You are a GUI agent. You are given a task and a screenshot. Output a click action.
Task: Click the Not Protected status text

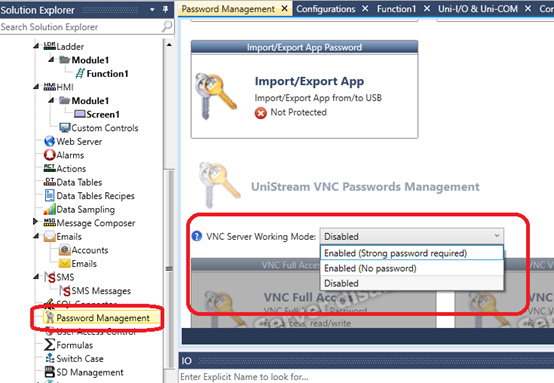pos(299,112)
